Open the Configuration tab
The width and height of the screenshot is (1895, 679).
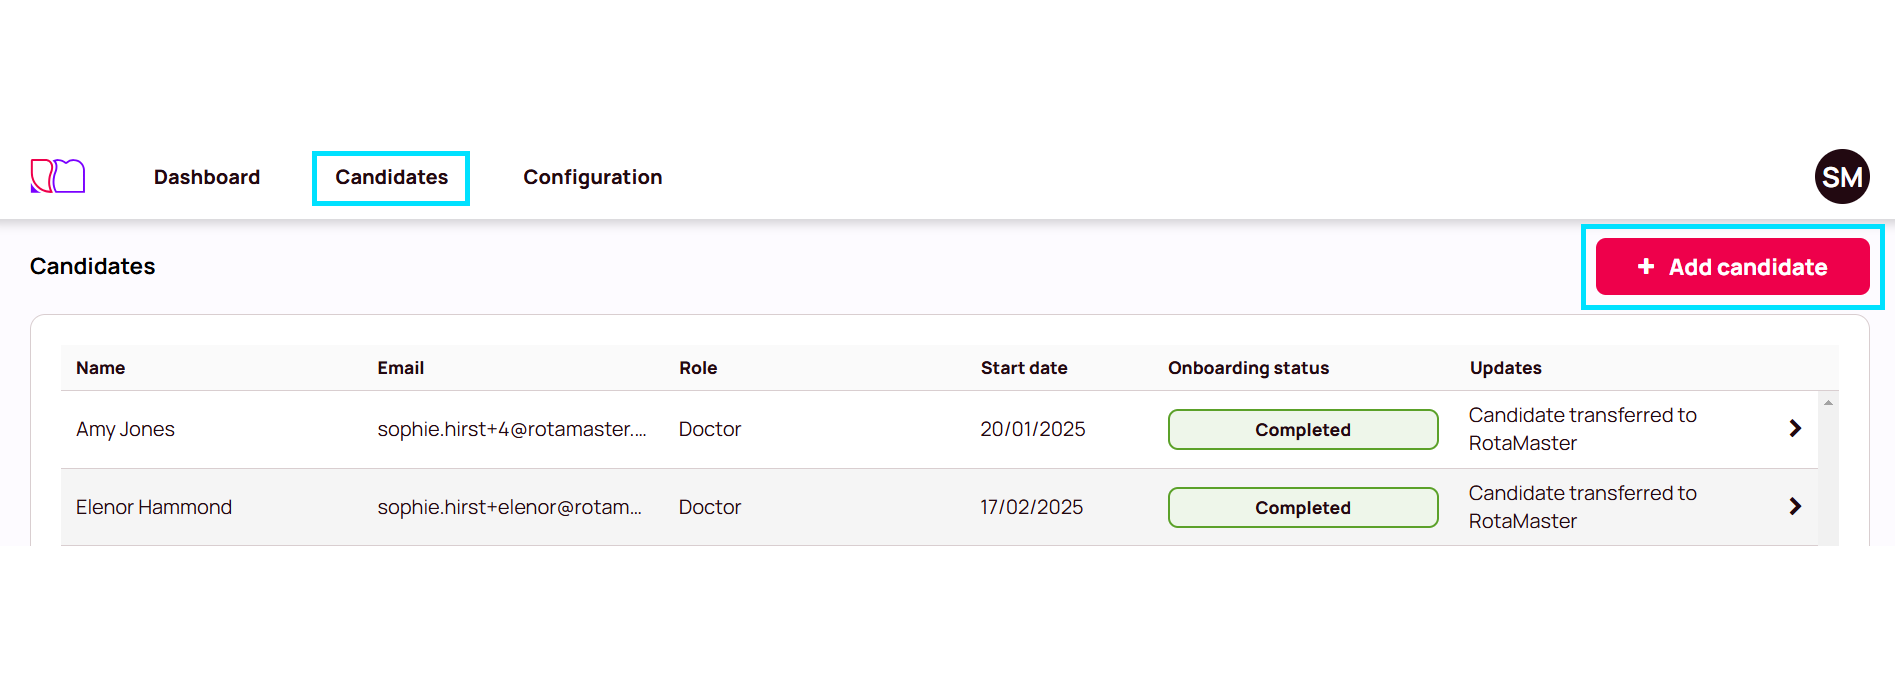click(592, 177)
